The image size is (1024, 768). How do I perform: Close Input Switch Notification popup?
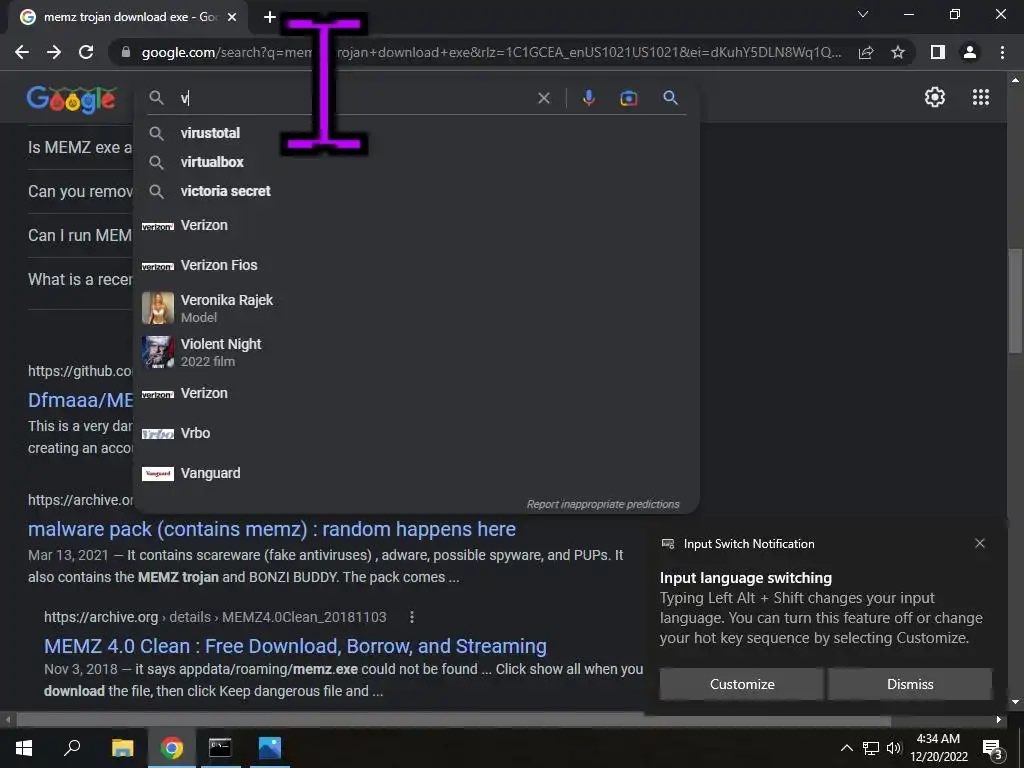pos(980,543)
